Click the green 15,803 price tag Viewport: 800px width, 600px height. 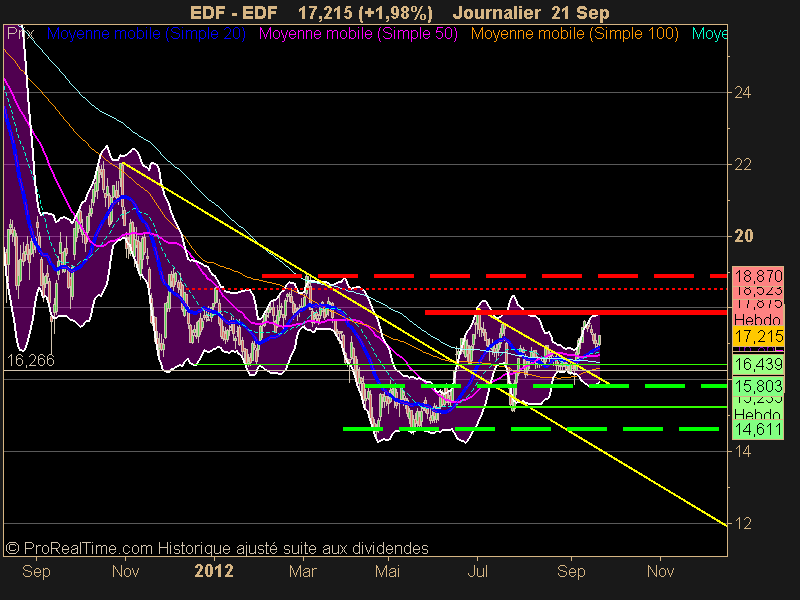click(758, 385)
